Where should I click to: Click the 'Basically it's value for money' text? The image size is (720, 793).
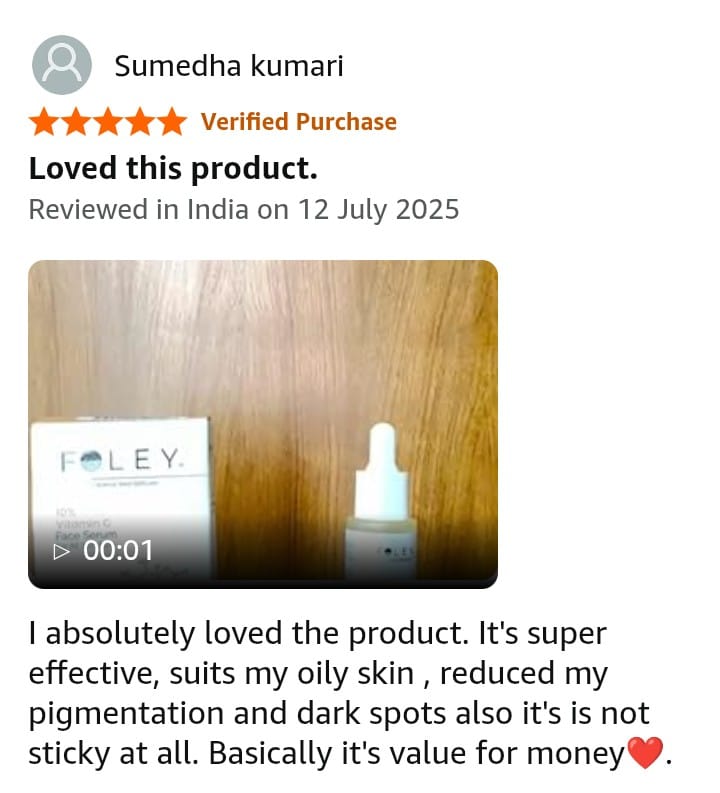tap(417, 754)
